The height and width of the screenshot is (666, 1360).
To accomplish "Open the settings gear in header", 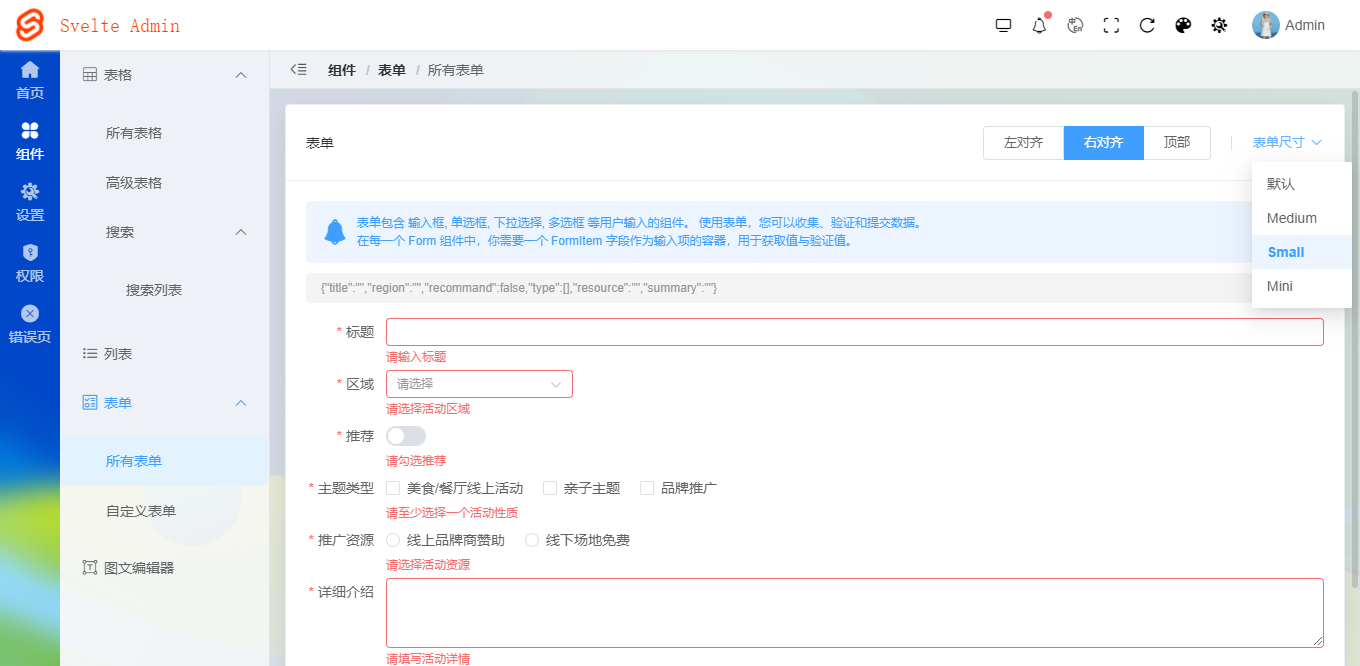I will (x=1219, y=26).
